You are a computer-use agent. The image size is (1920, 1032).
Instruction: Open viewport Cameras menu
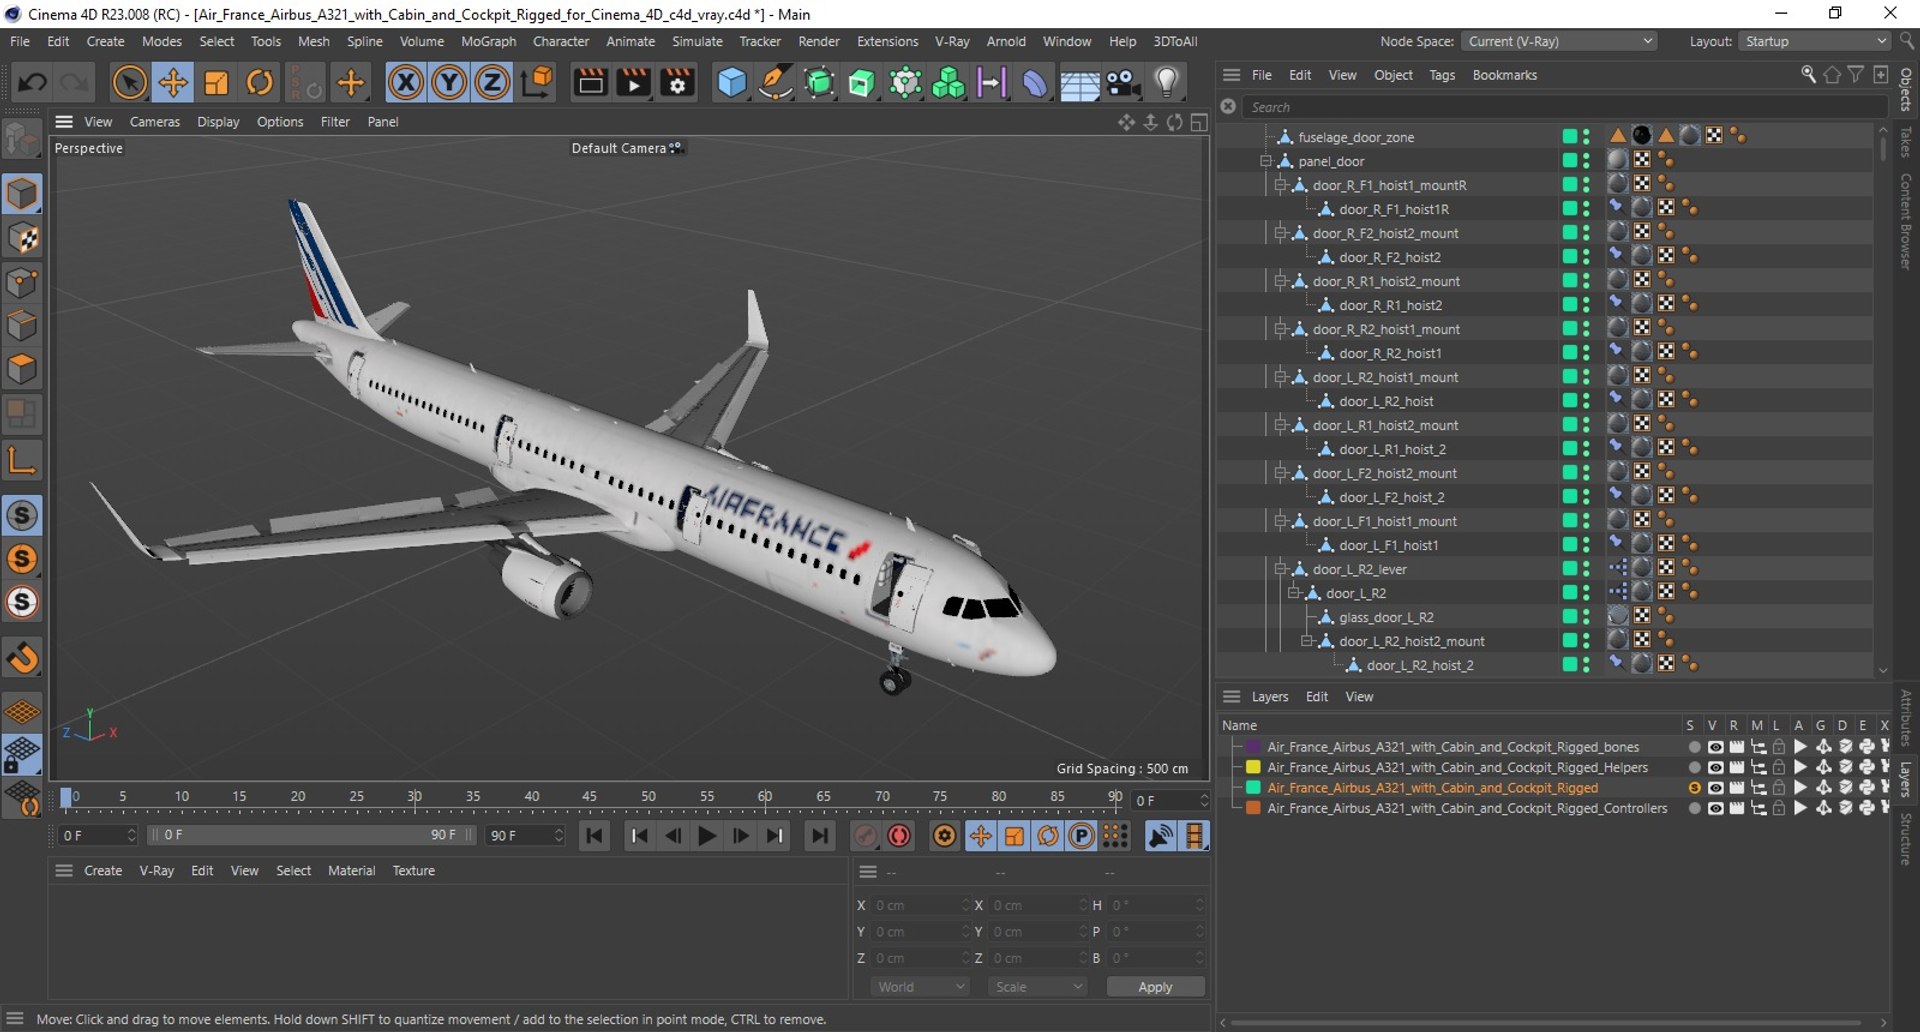coord(155,121)
